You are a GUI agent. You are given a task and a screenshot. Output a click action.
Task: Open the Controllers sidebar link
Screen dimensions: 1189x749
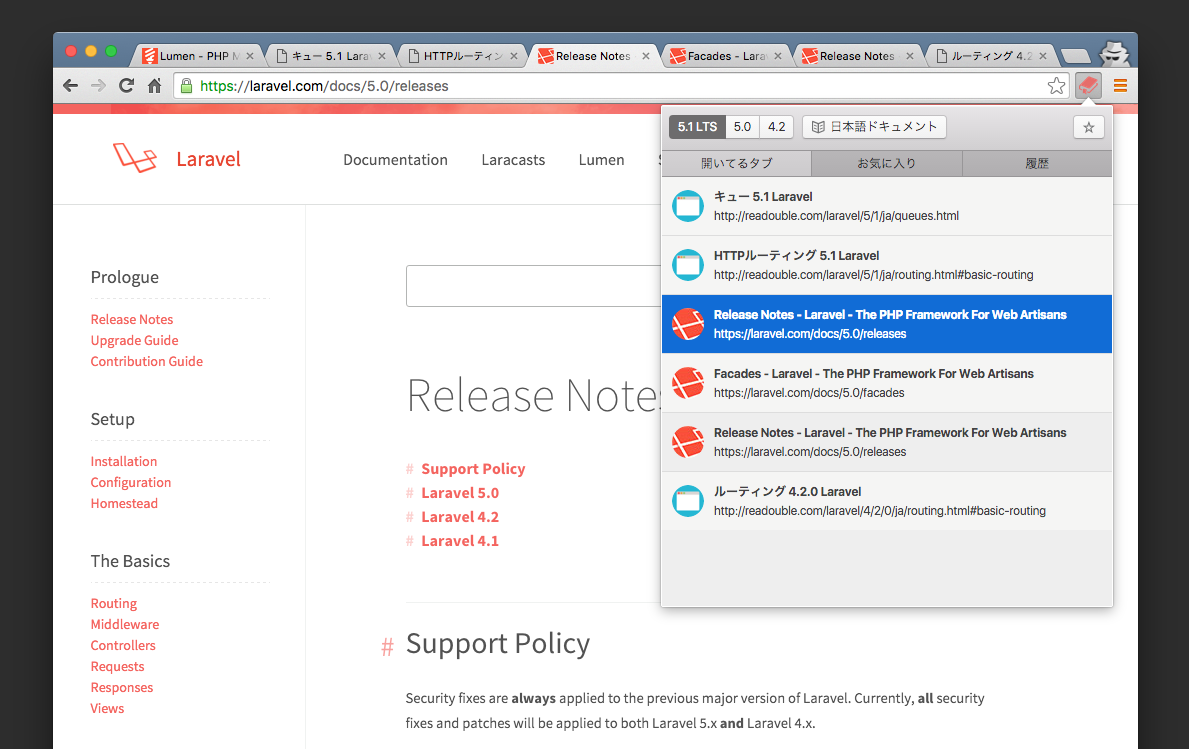(123, 645)
